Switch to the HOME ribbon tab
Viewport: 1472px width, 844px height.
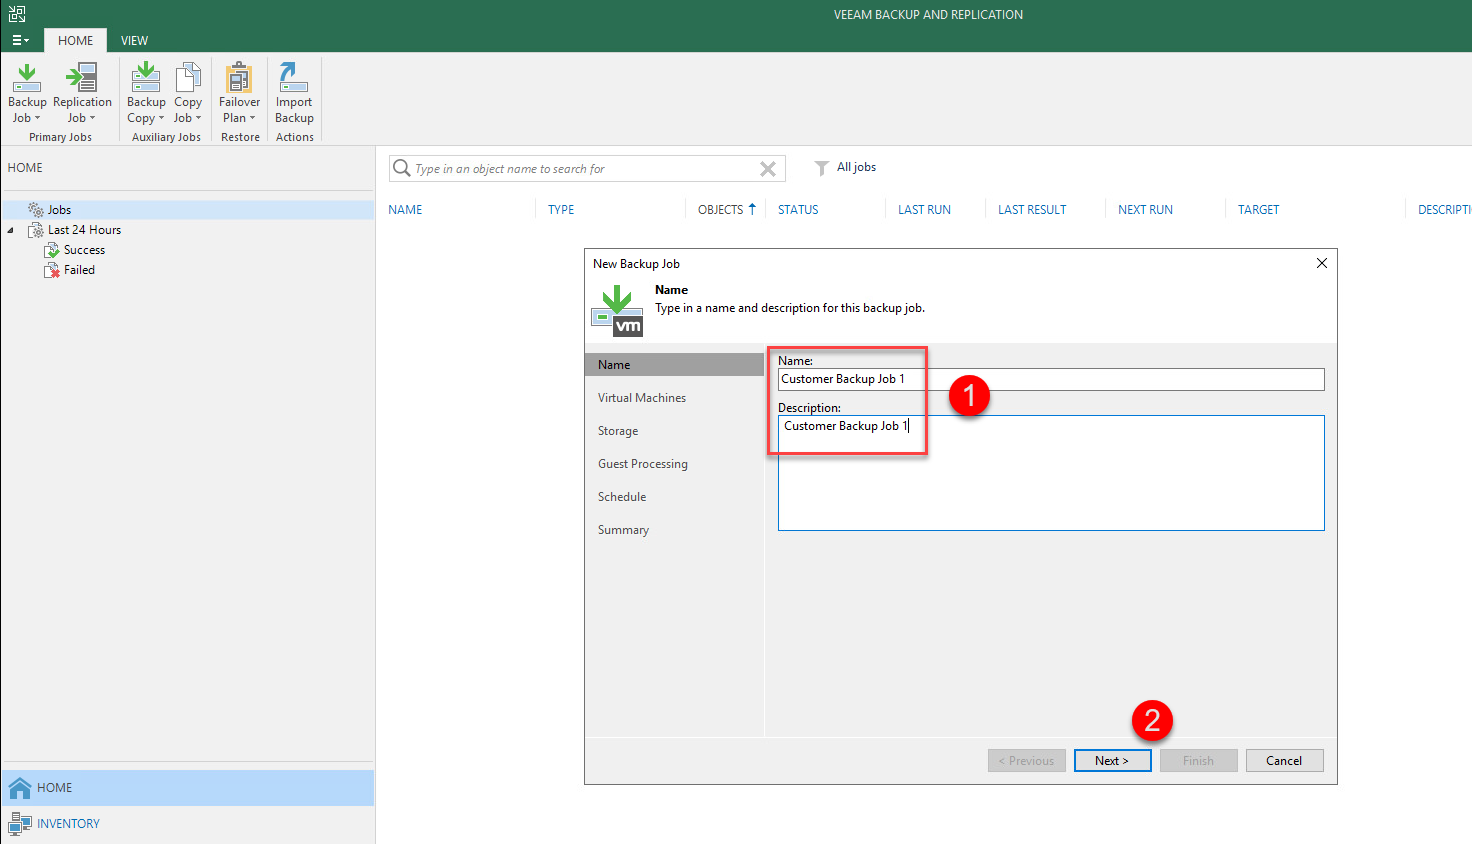point(75,41)
